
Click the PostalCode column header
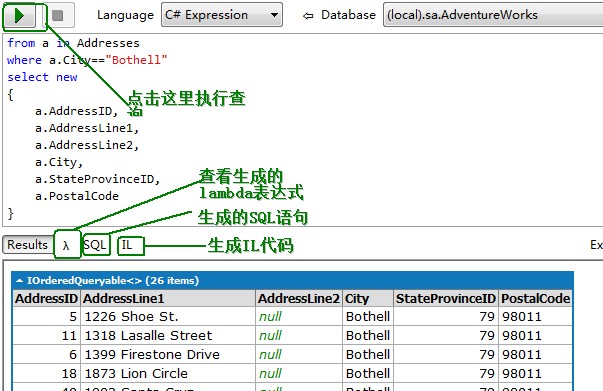535,299
